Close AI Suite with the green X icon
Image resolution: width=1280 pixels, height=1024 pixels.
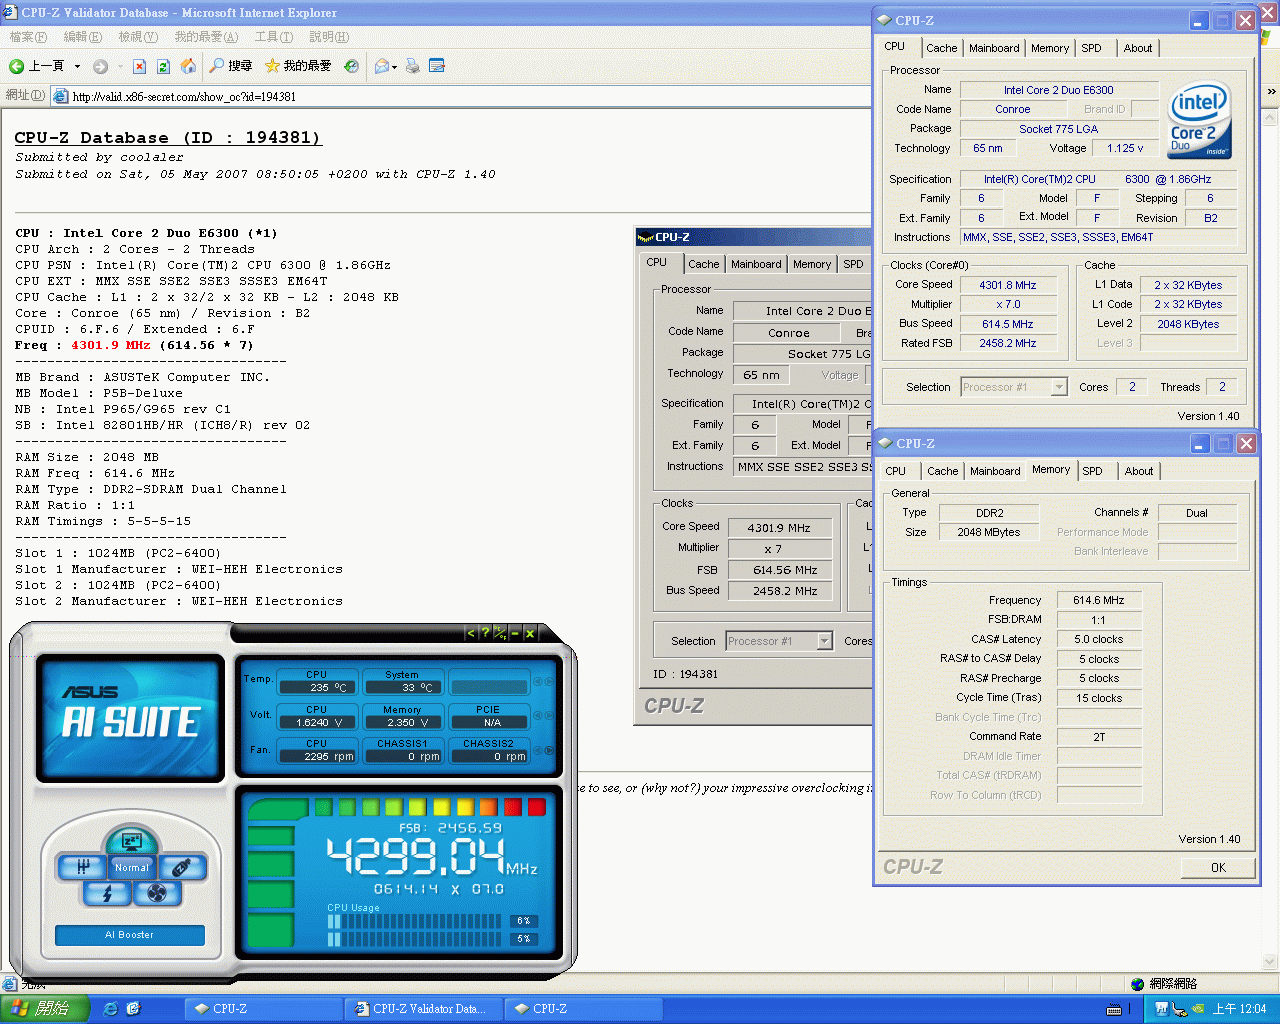pos(530,633)
